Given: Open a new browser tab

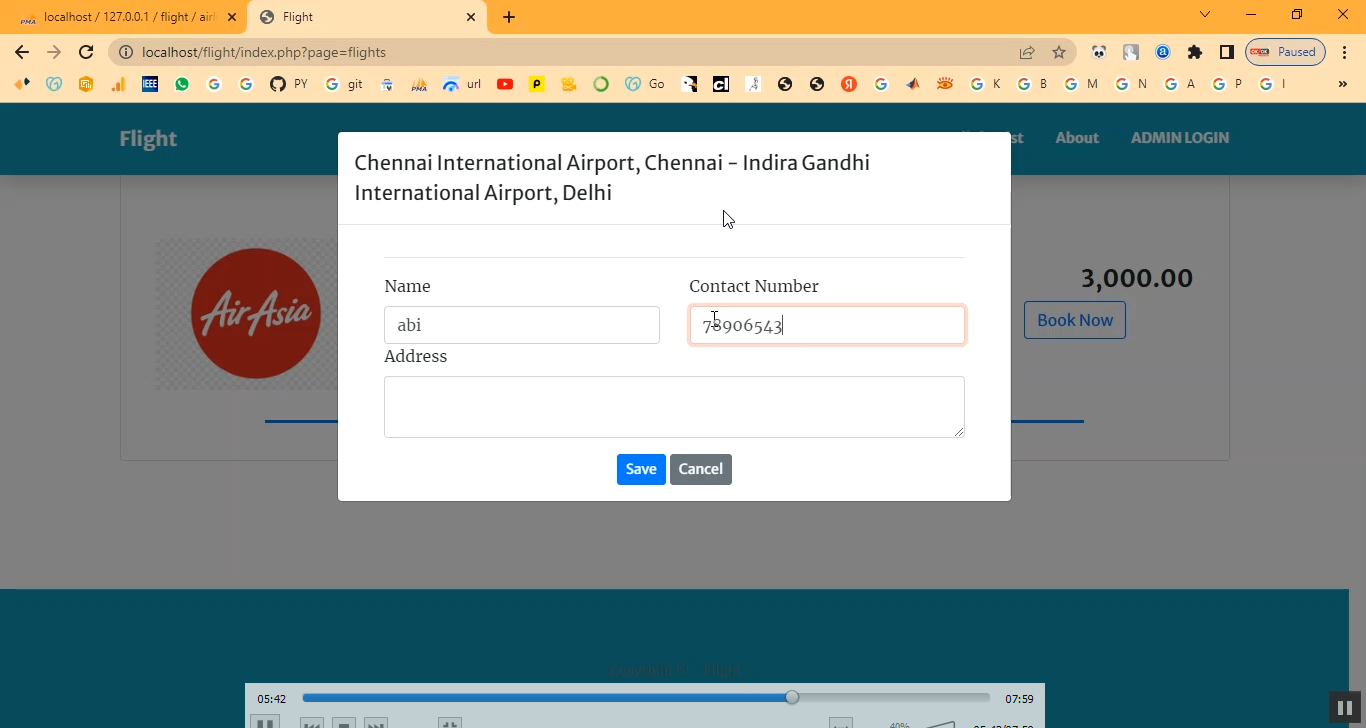Looking at the screenshot, I should [509, 17].
